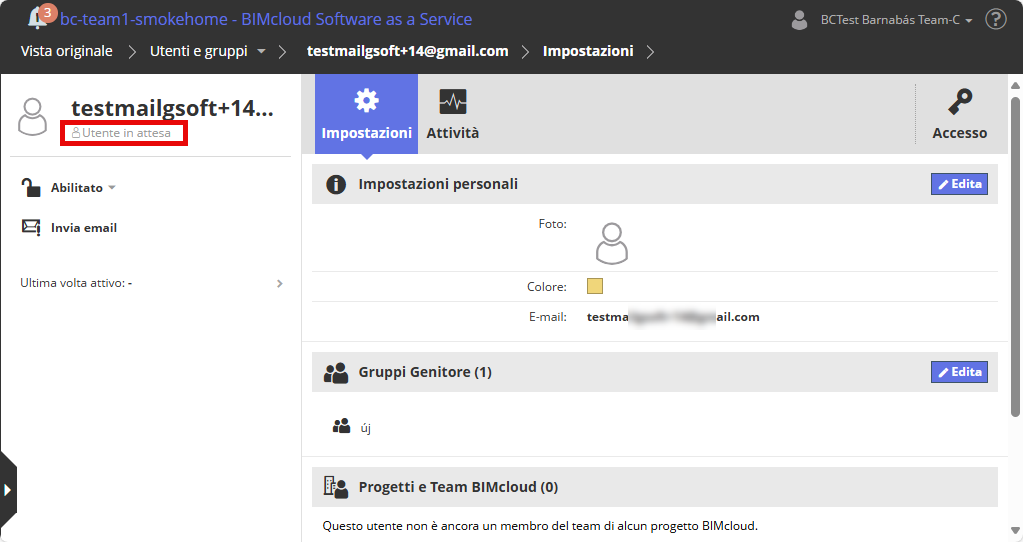Click the yellow Colore swatch
1023x542 pixels.
pos(595,286)
